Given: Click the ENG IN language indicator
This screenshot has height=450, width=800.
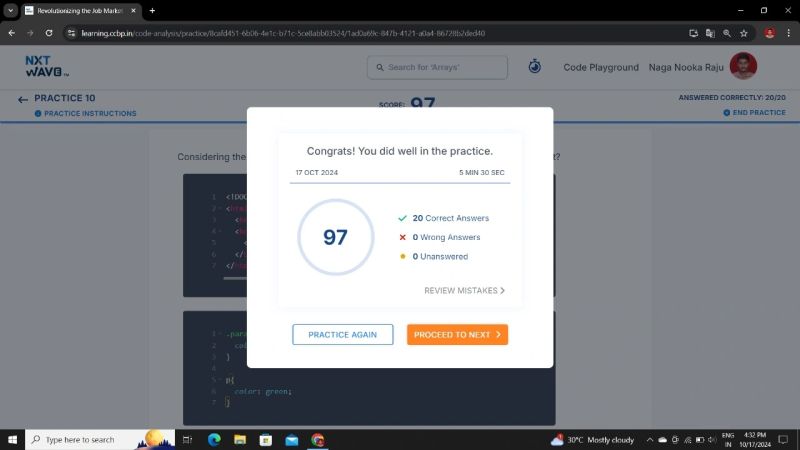Looking at the screenshot, I should tap(728, 439).
